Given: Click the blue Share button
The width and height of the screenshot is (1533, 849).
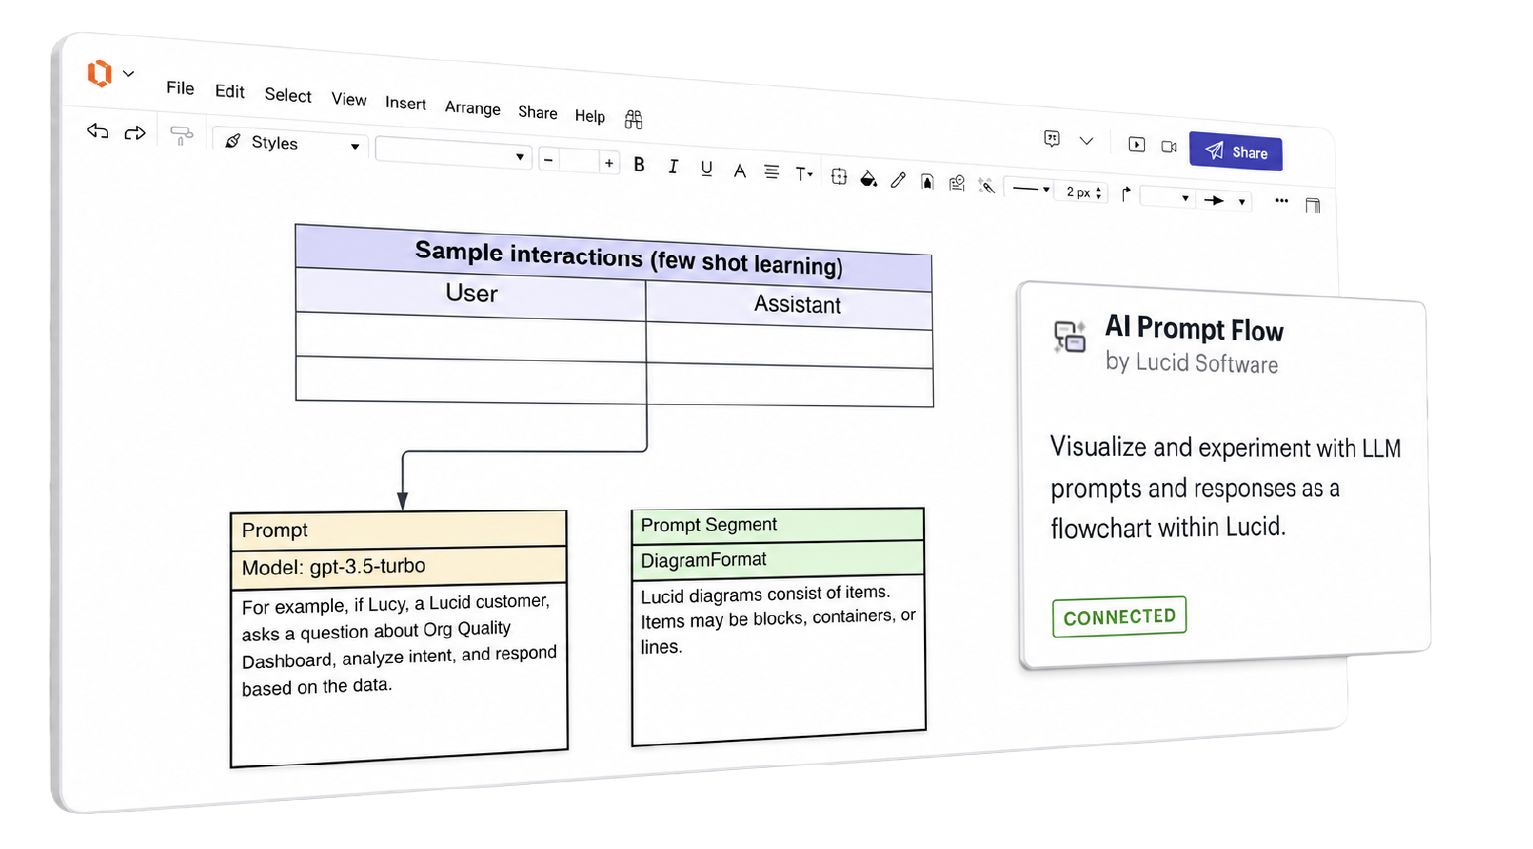Looking at the screenshot, I should [x=1236, y=151].
